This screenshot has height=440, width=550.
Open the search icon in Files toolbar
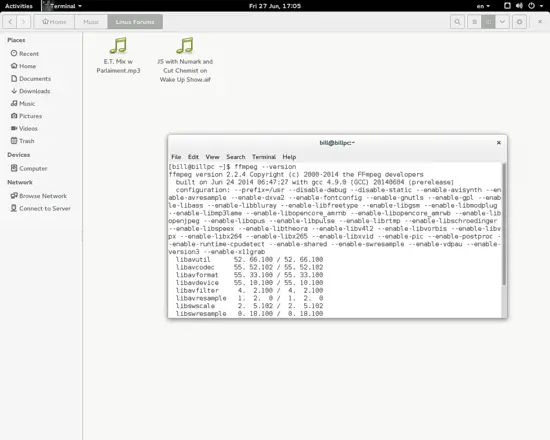(x=457, y=22)
